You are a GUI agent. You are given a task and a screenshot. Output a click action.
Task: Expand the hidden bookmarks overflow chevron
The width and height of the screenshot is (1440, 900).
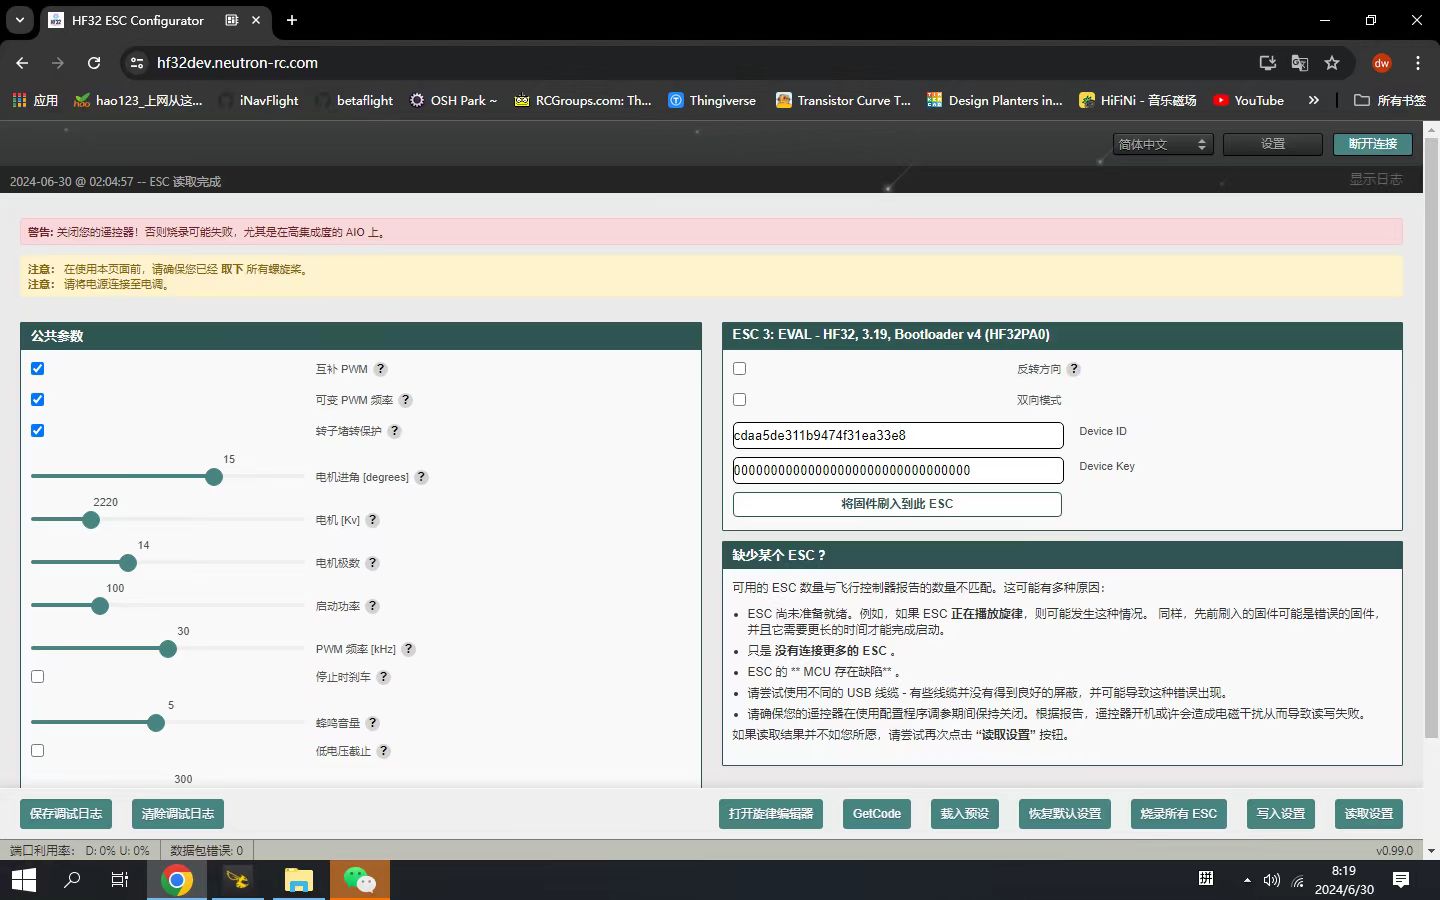point(1313,100)
